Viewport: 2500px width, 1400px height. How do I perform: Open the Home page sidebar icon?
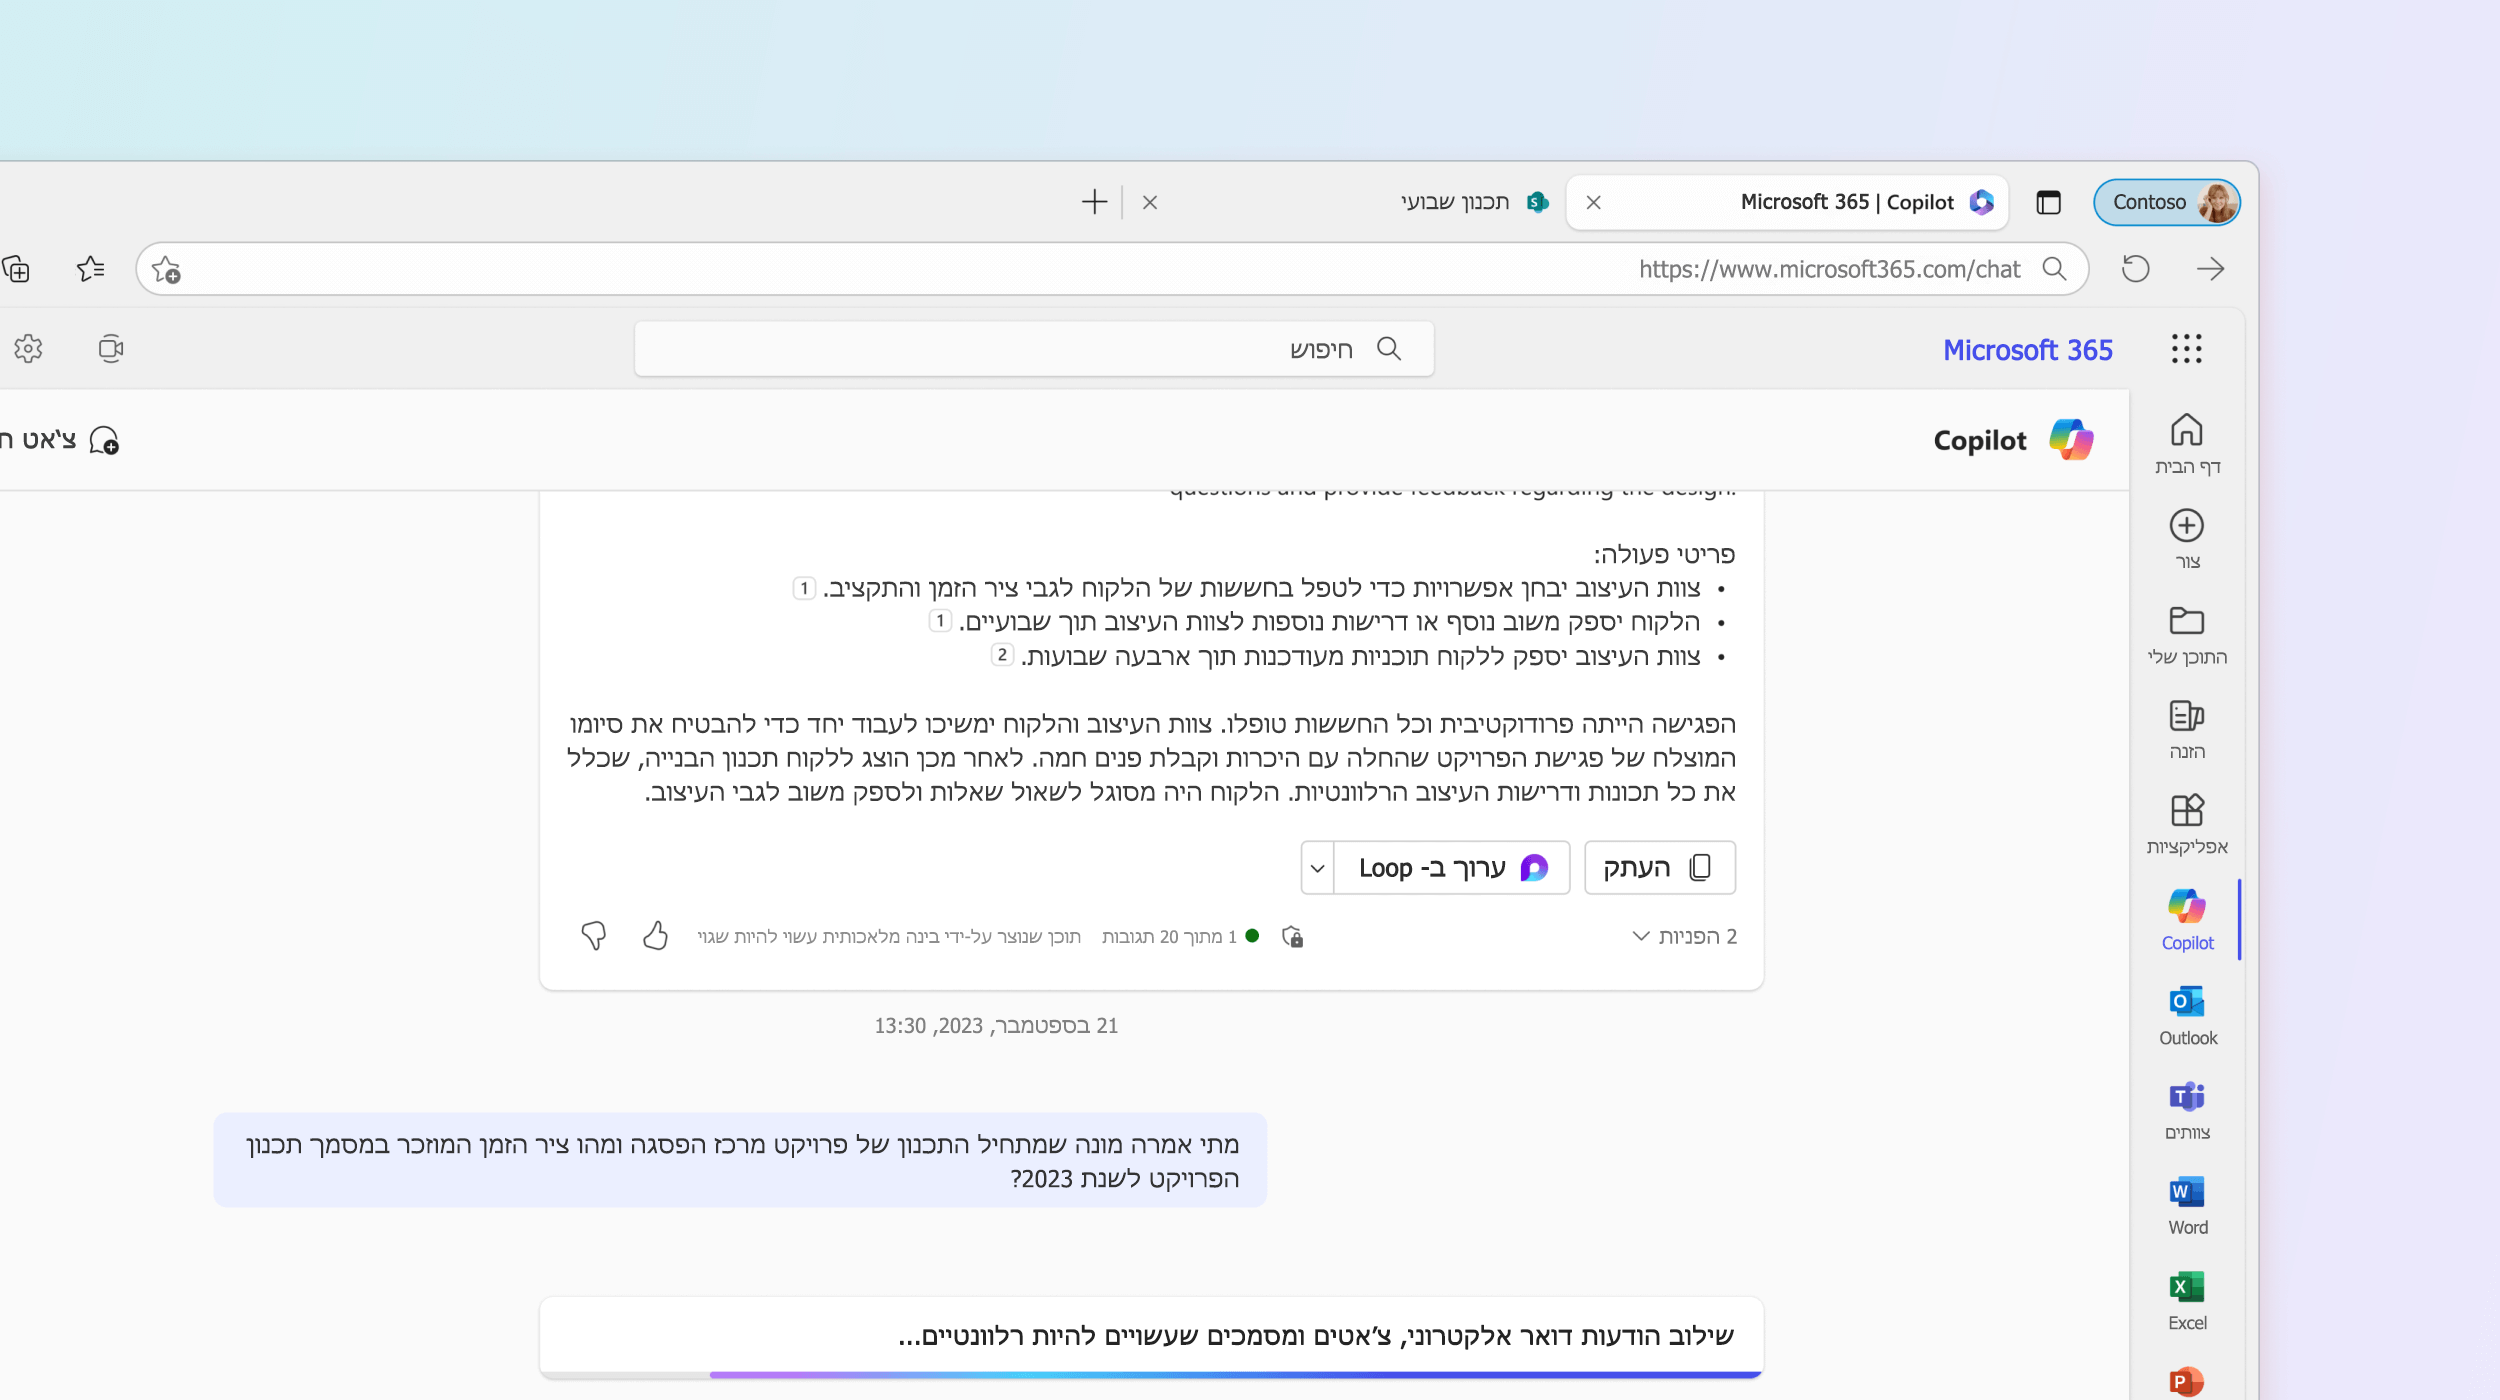[x=2186, y=443]
